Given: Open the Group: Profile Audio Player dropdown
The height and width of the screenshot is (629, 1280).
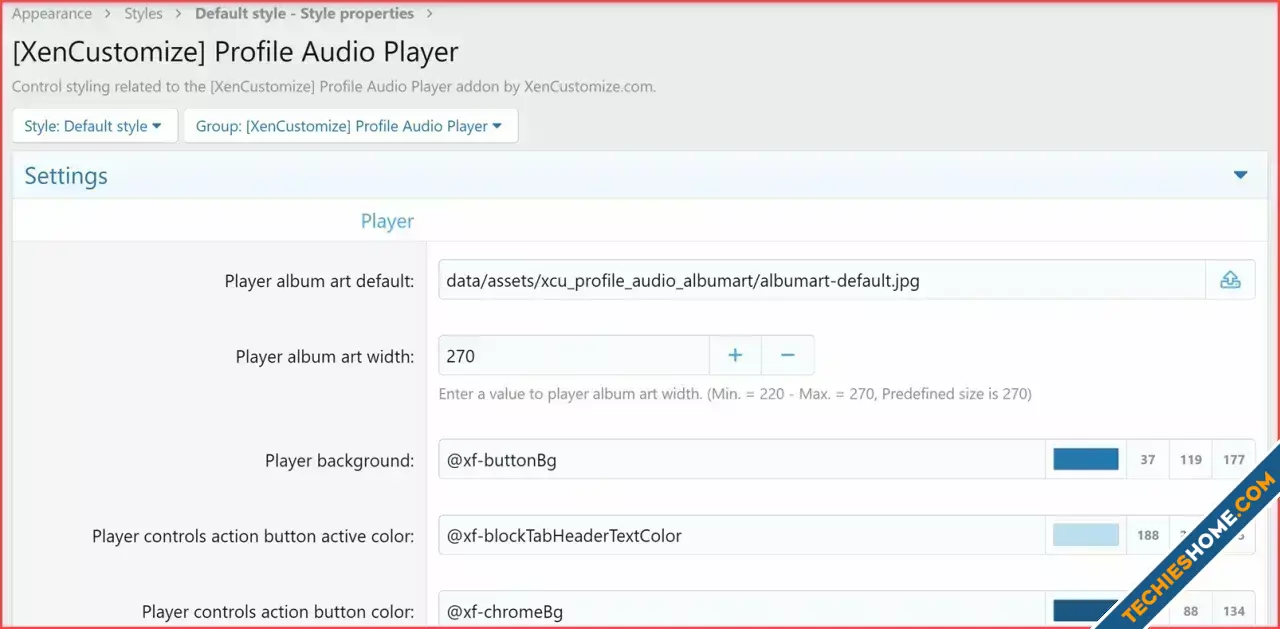Looking at the screenshot, I should pos(350,126).
